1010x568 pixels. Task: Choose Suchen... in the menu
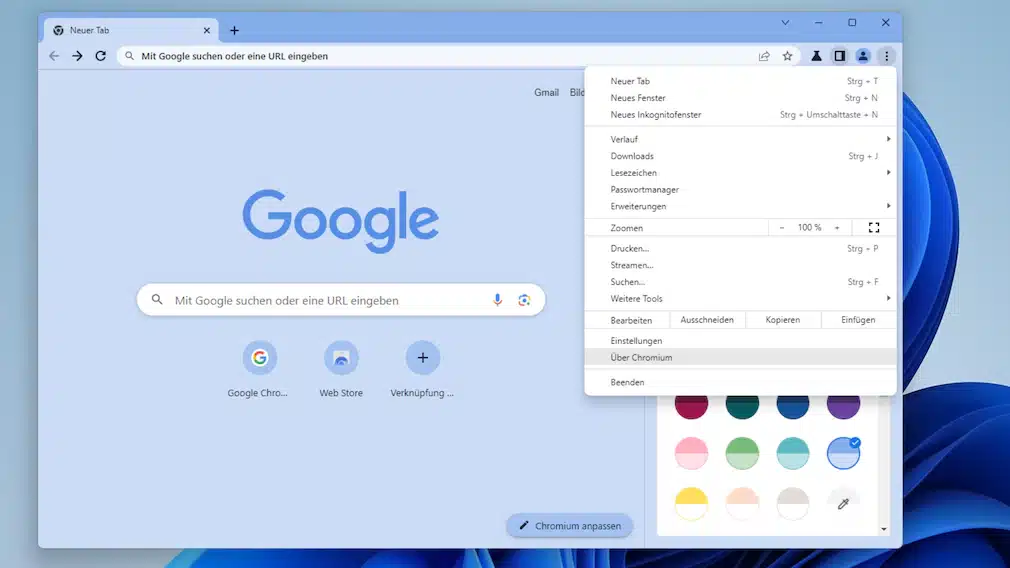[740, 281]
